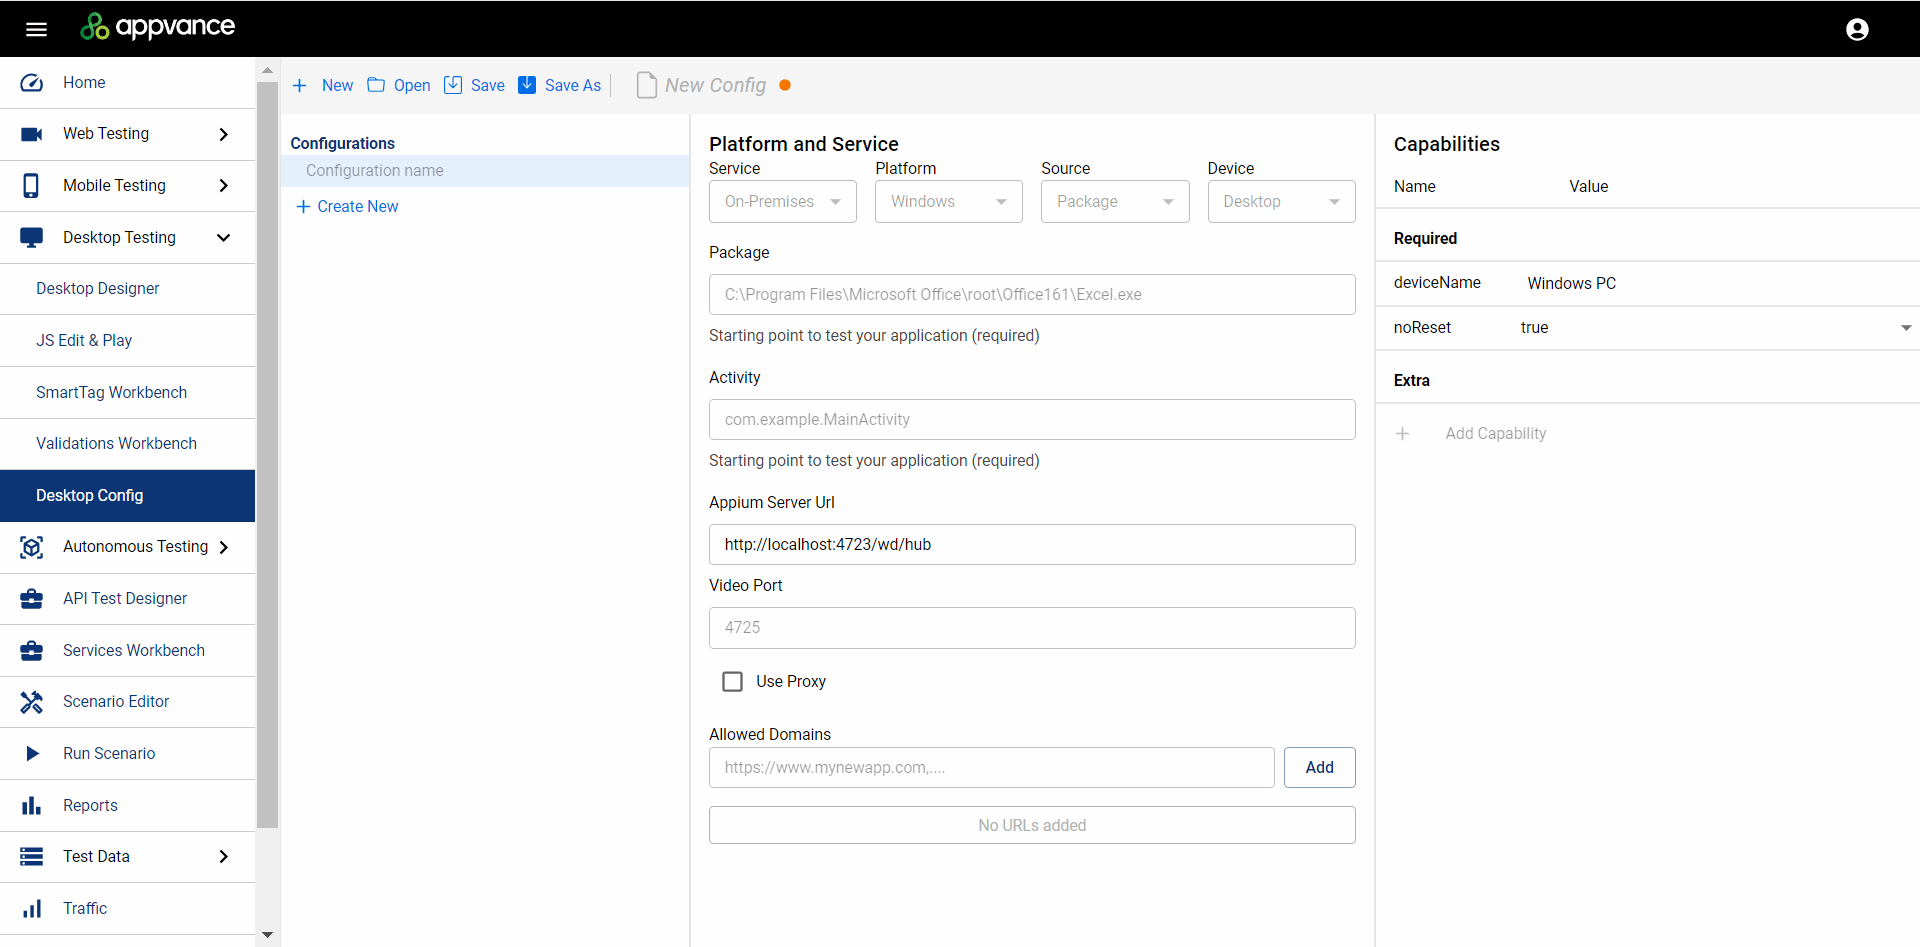Open the Service dropdown showing On-Premises
The image size is (1920, 947).
[x=782, y=202]
